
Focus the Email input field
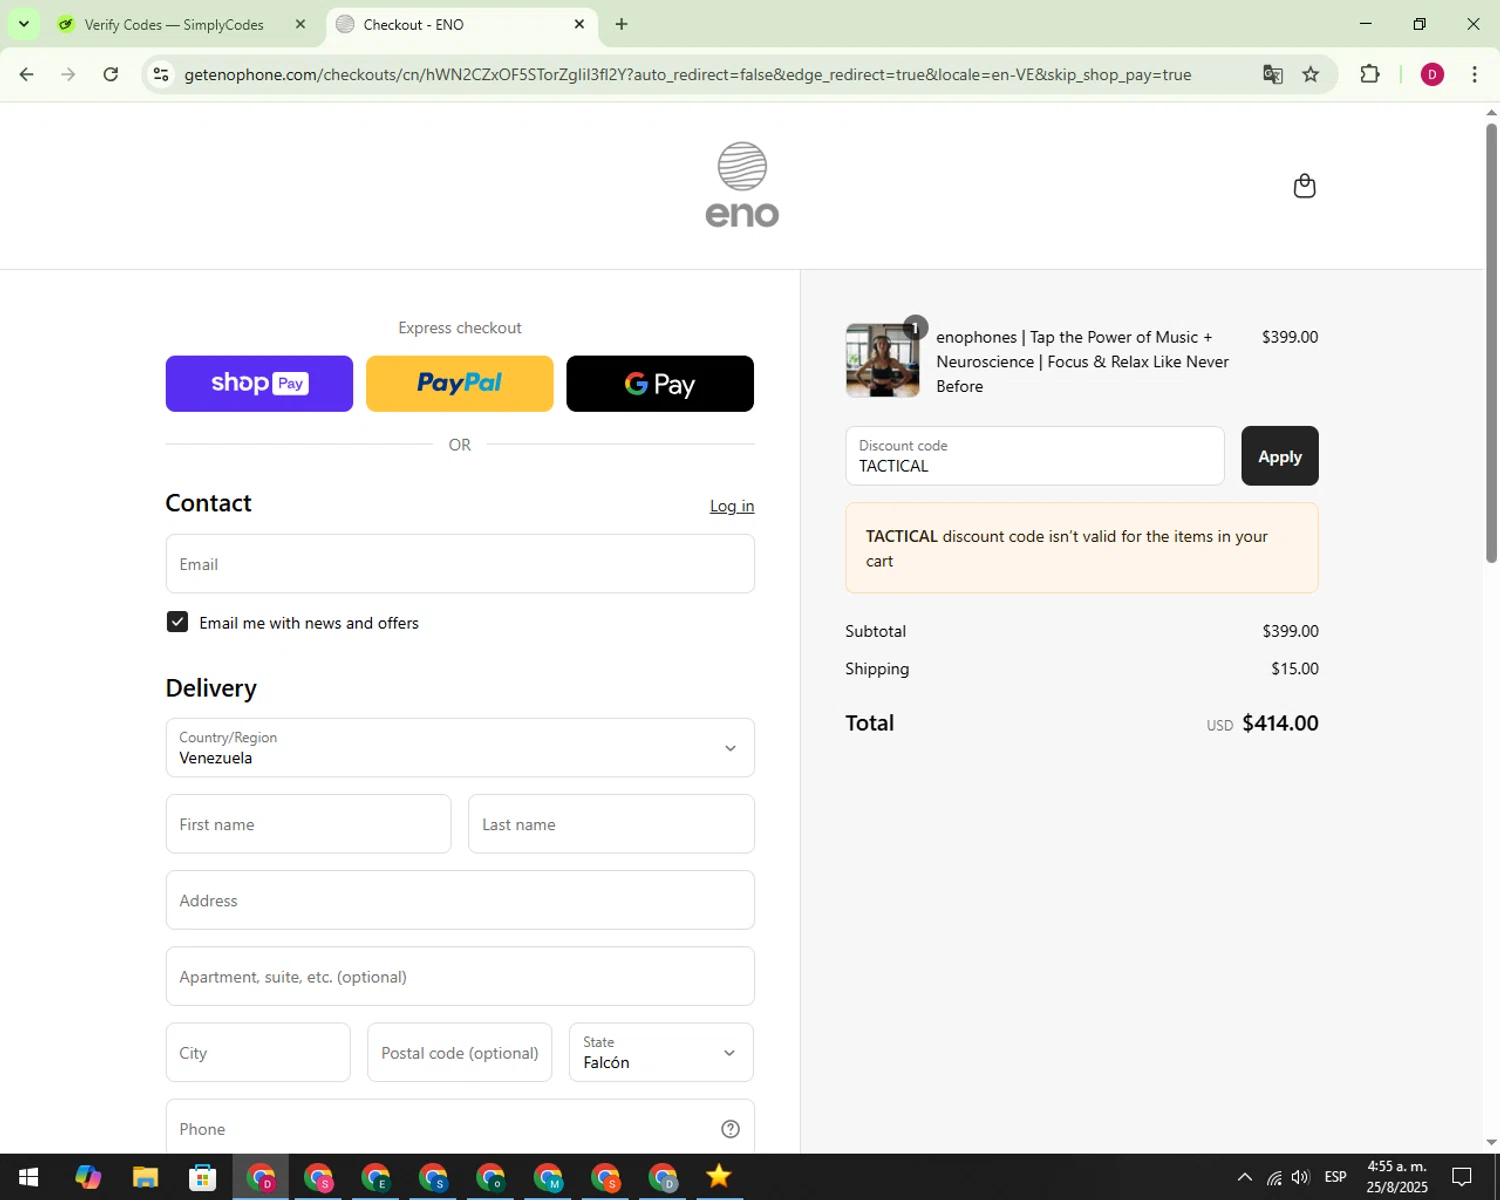point(460,564)
